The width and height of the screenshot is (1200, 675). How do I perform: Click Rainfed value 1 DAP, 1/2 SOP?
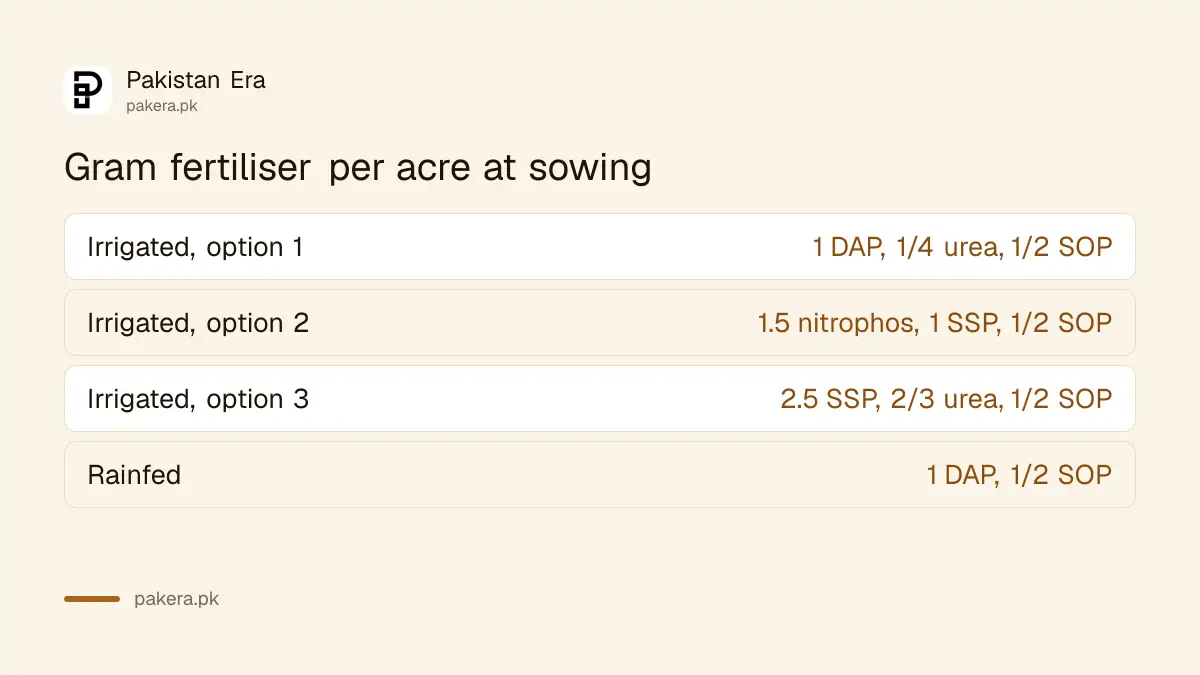(1019, 475)
